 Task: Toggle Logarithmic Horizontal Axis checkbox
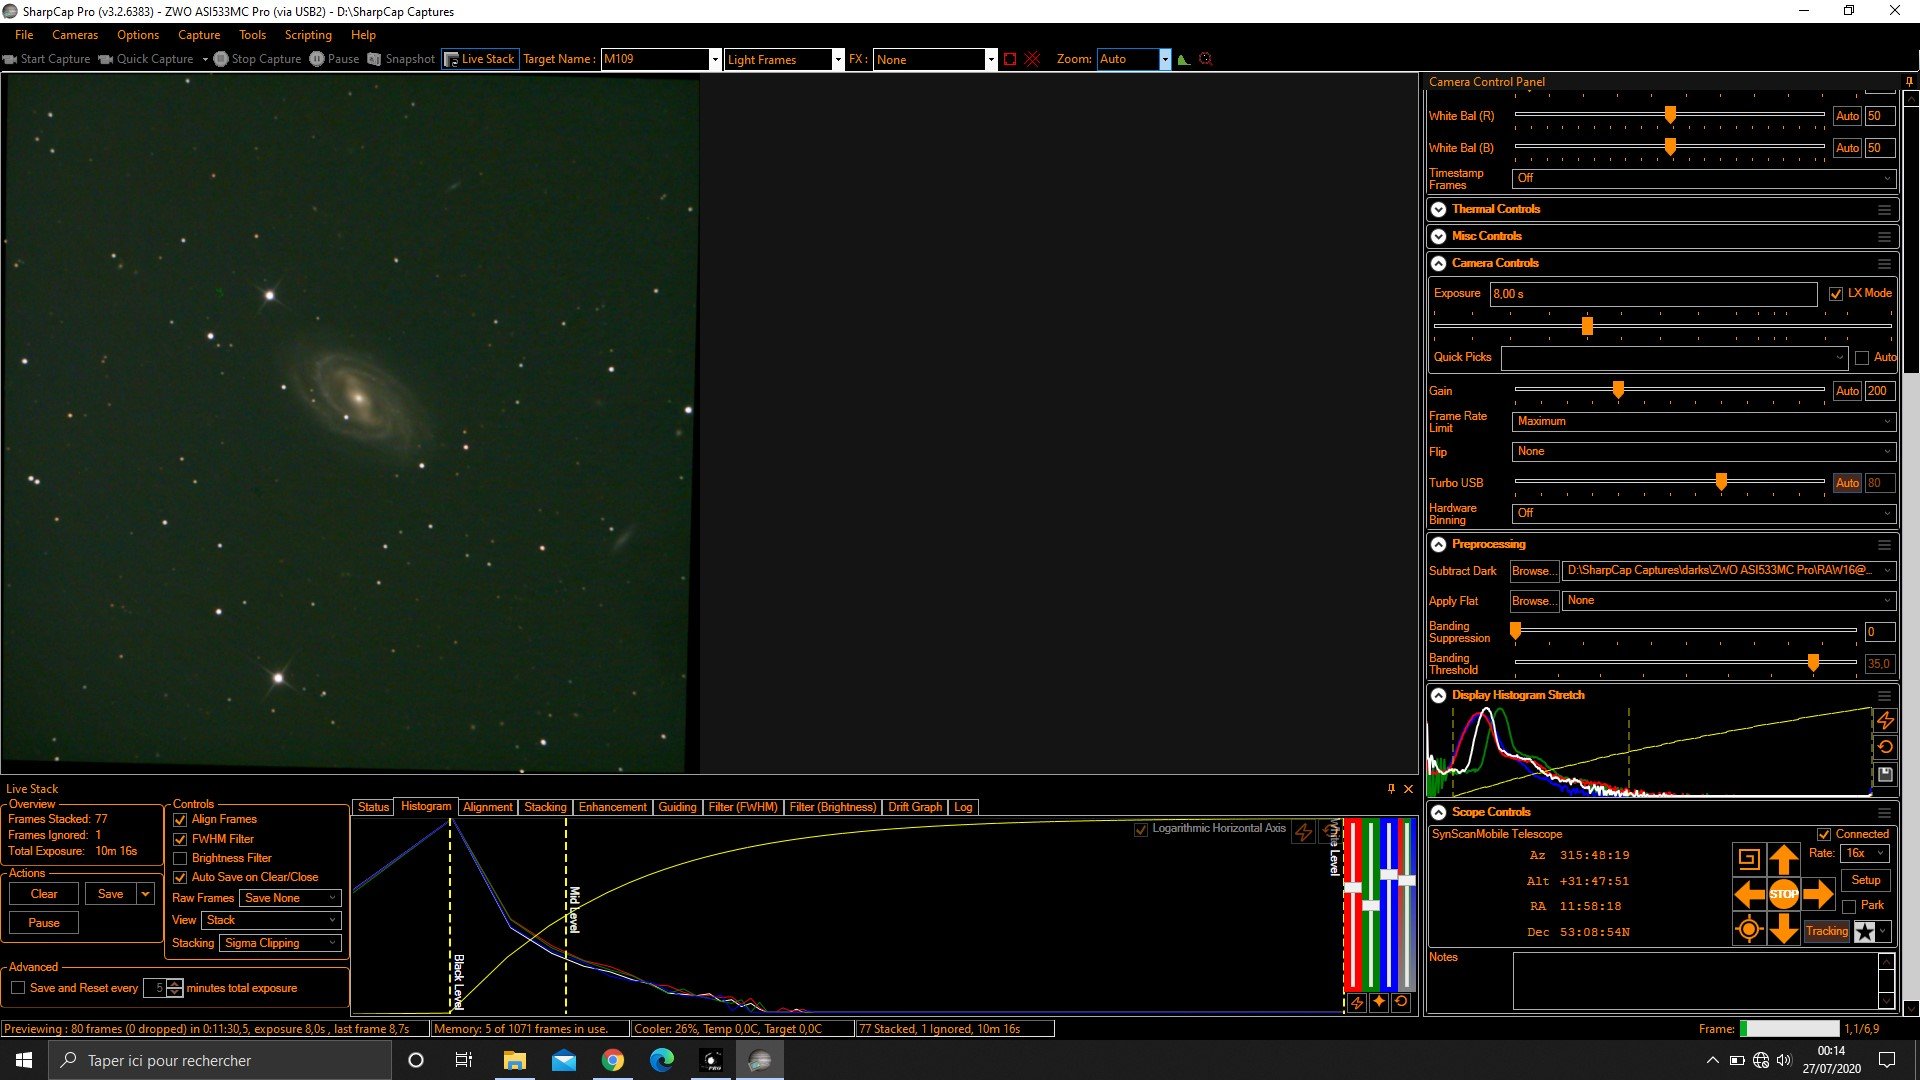[1141, 830]
